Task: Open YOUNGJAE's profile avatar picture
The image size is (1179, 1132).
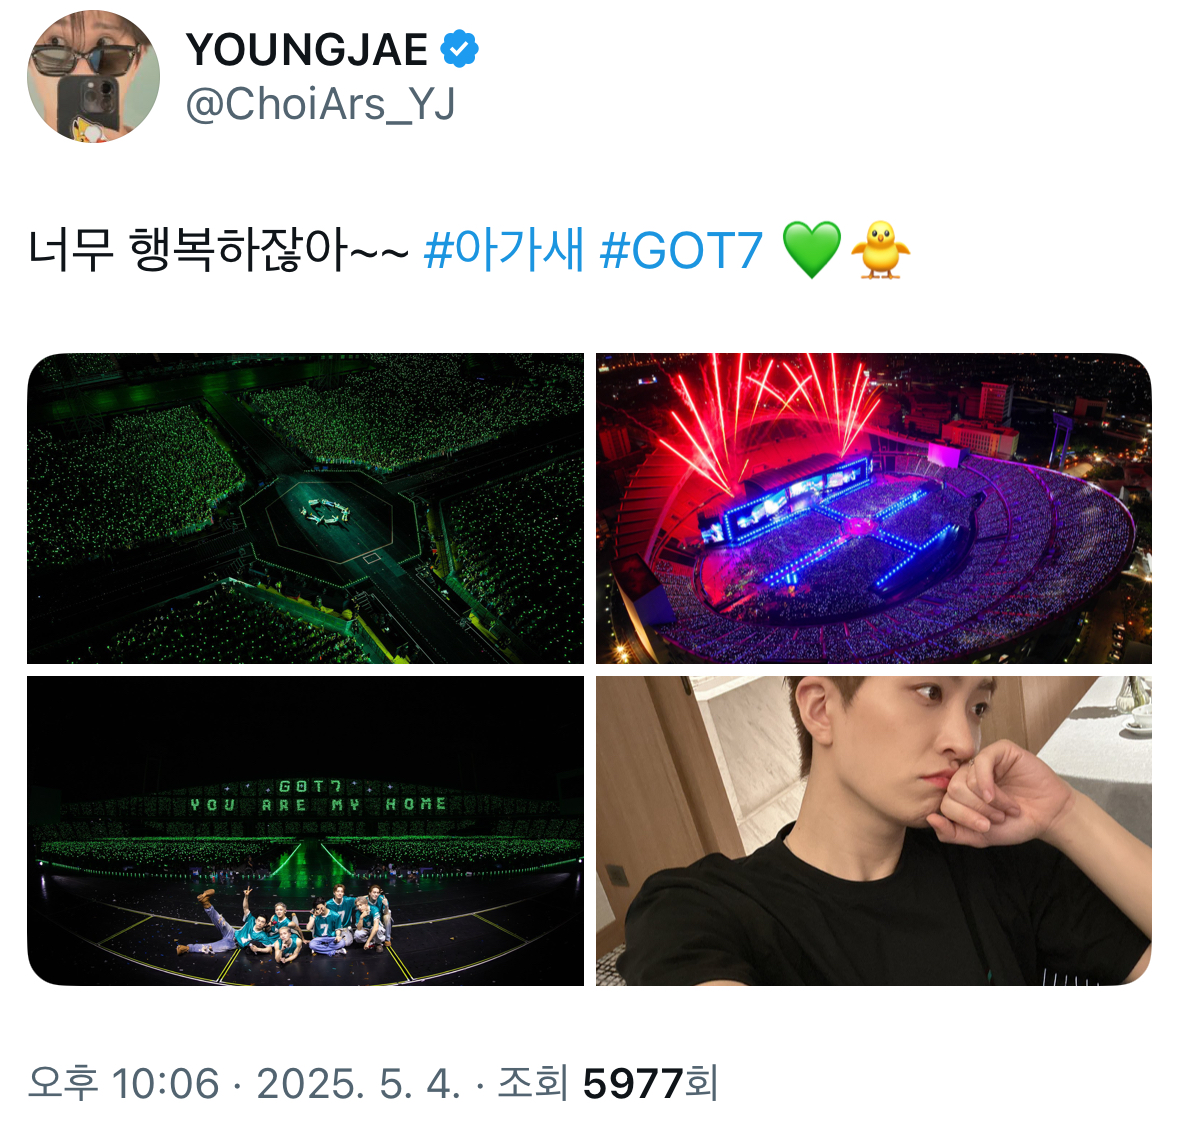Action: [93, 76]
